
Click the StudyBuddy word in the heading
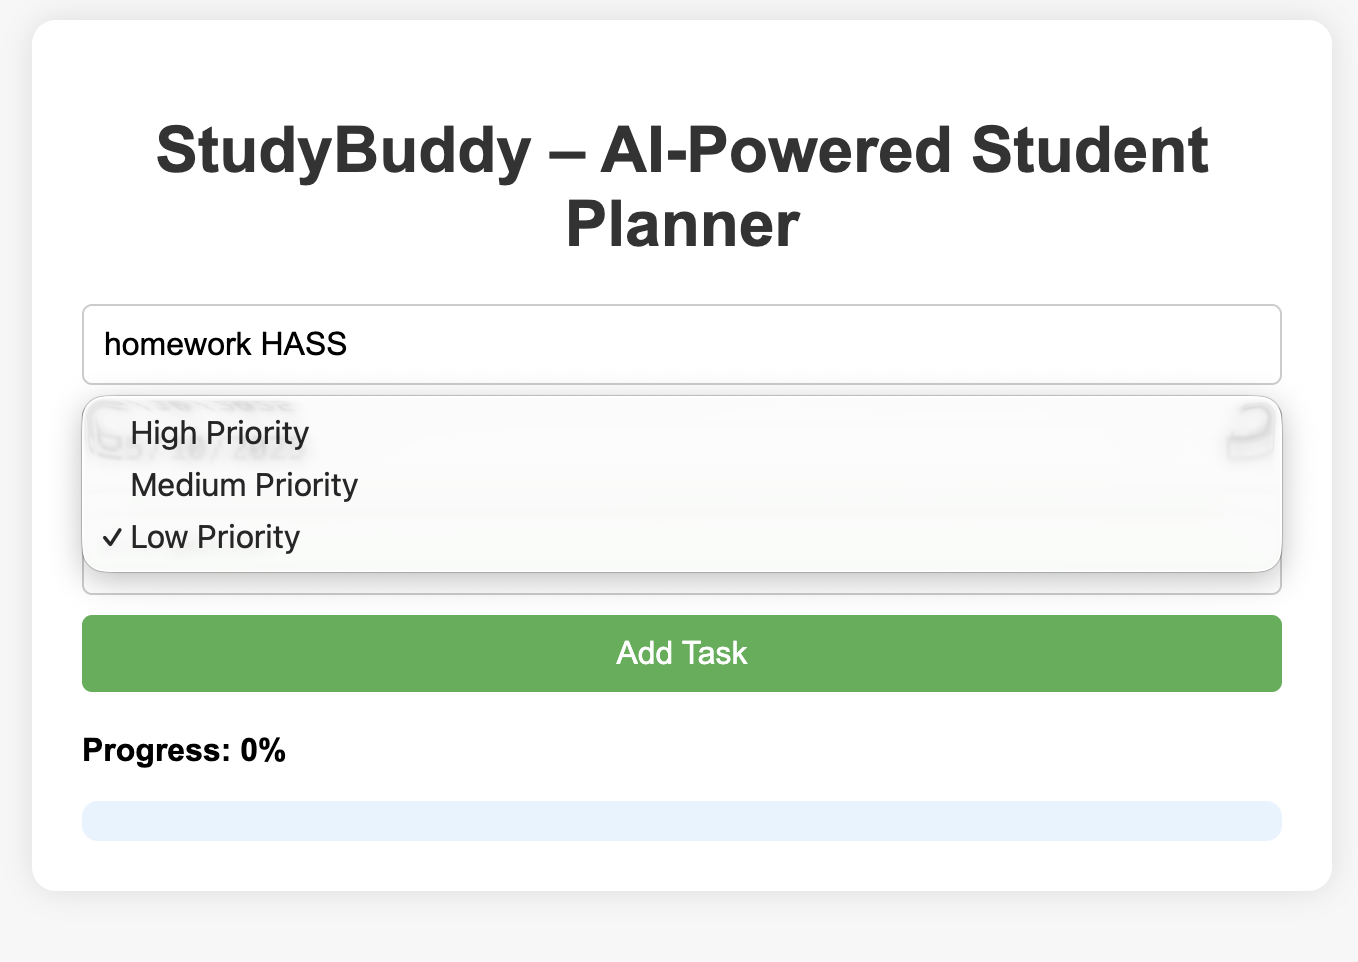pos(343,150)
